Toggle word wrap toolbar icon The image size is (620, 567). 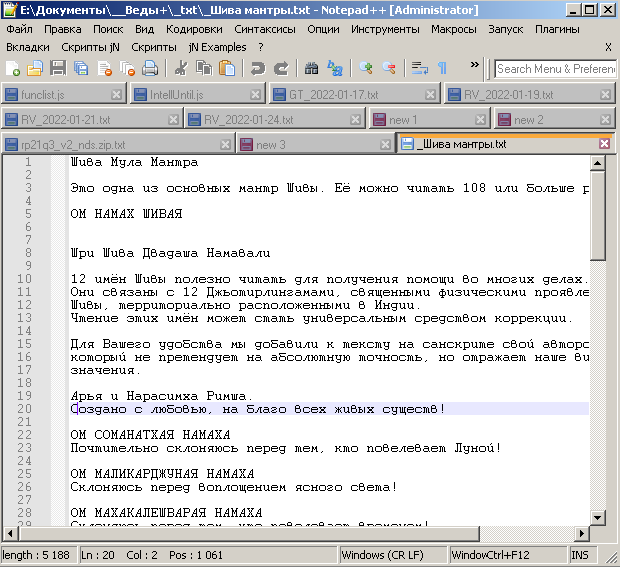420,68
